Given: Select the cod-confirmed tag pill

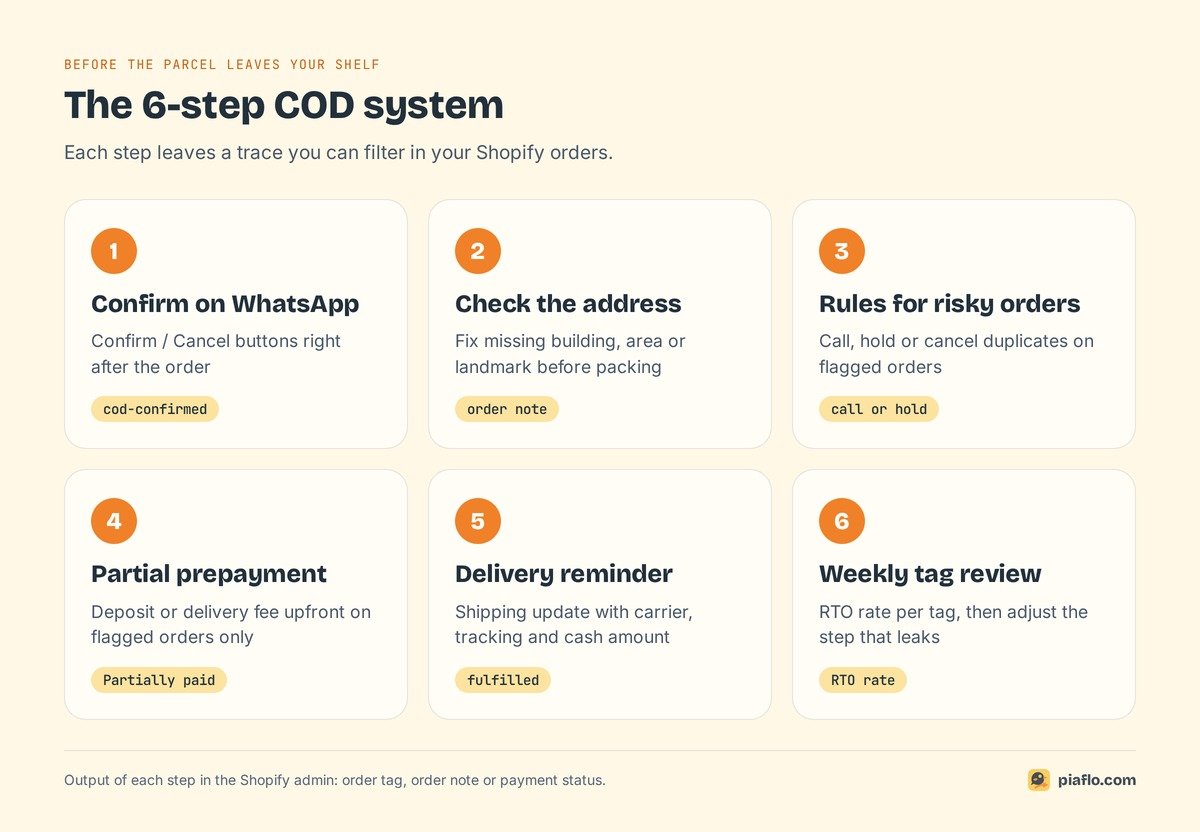Looking at the screenshot, I should pyautogui.click(x=155, y=409).
